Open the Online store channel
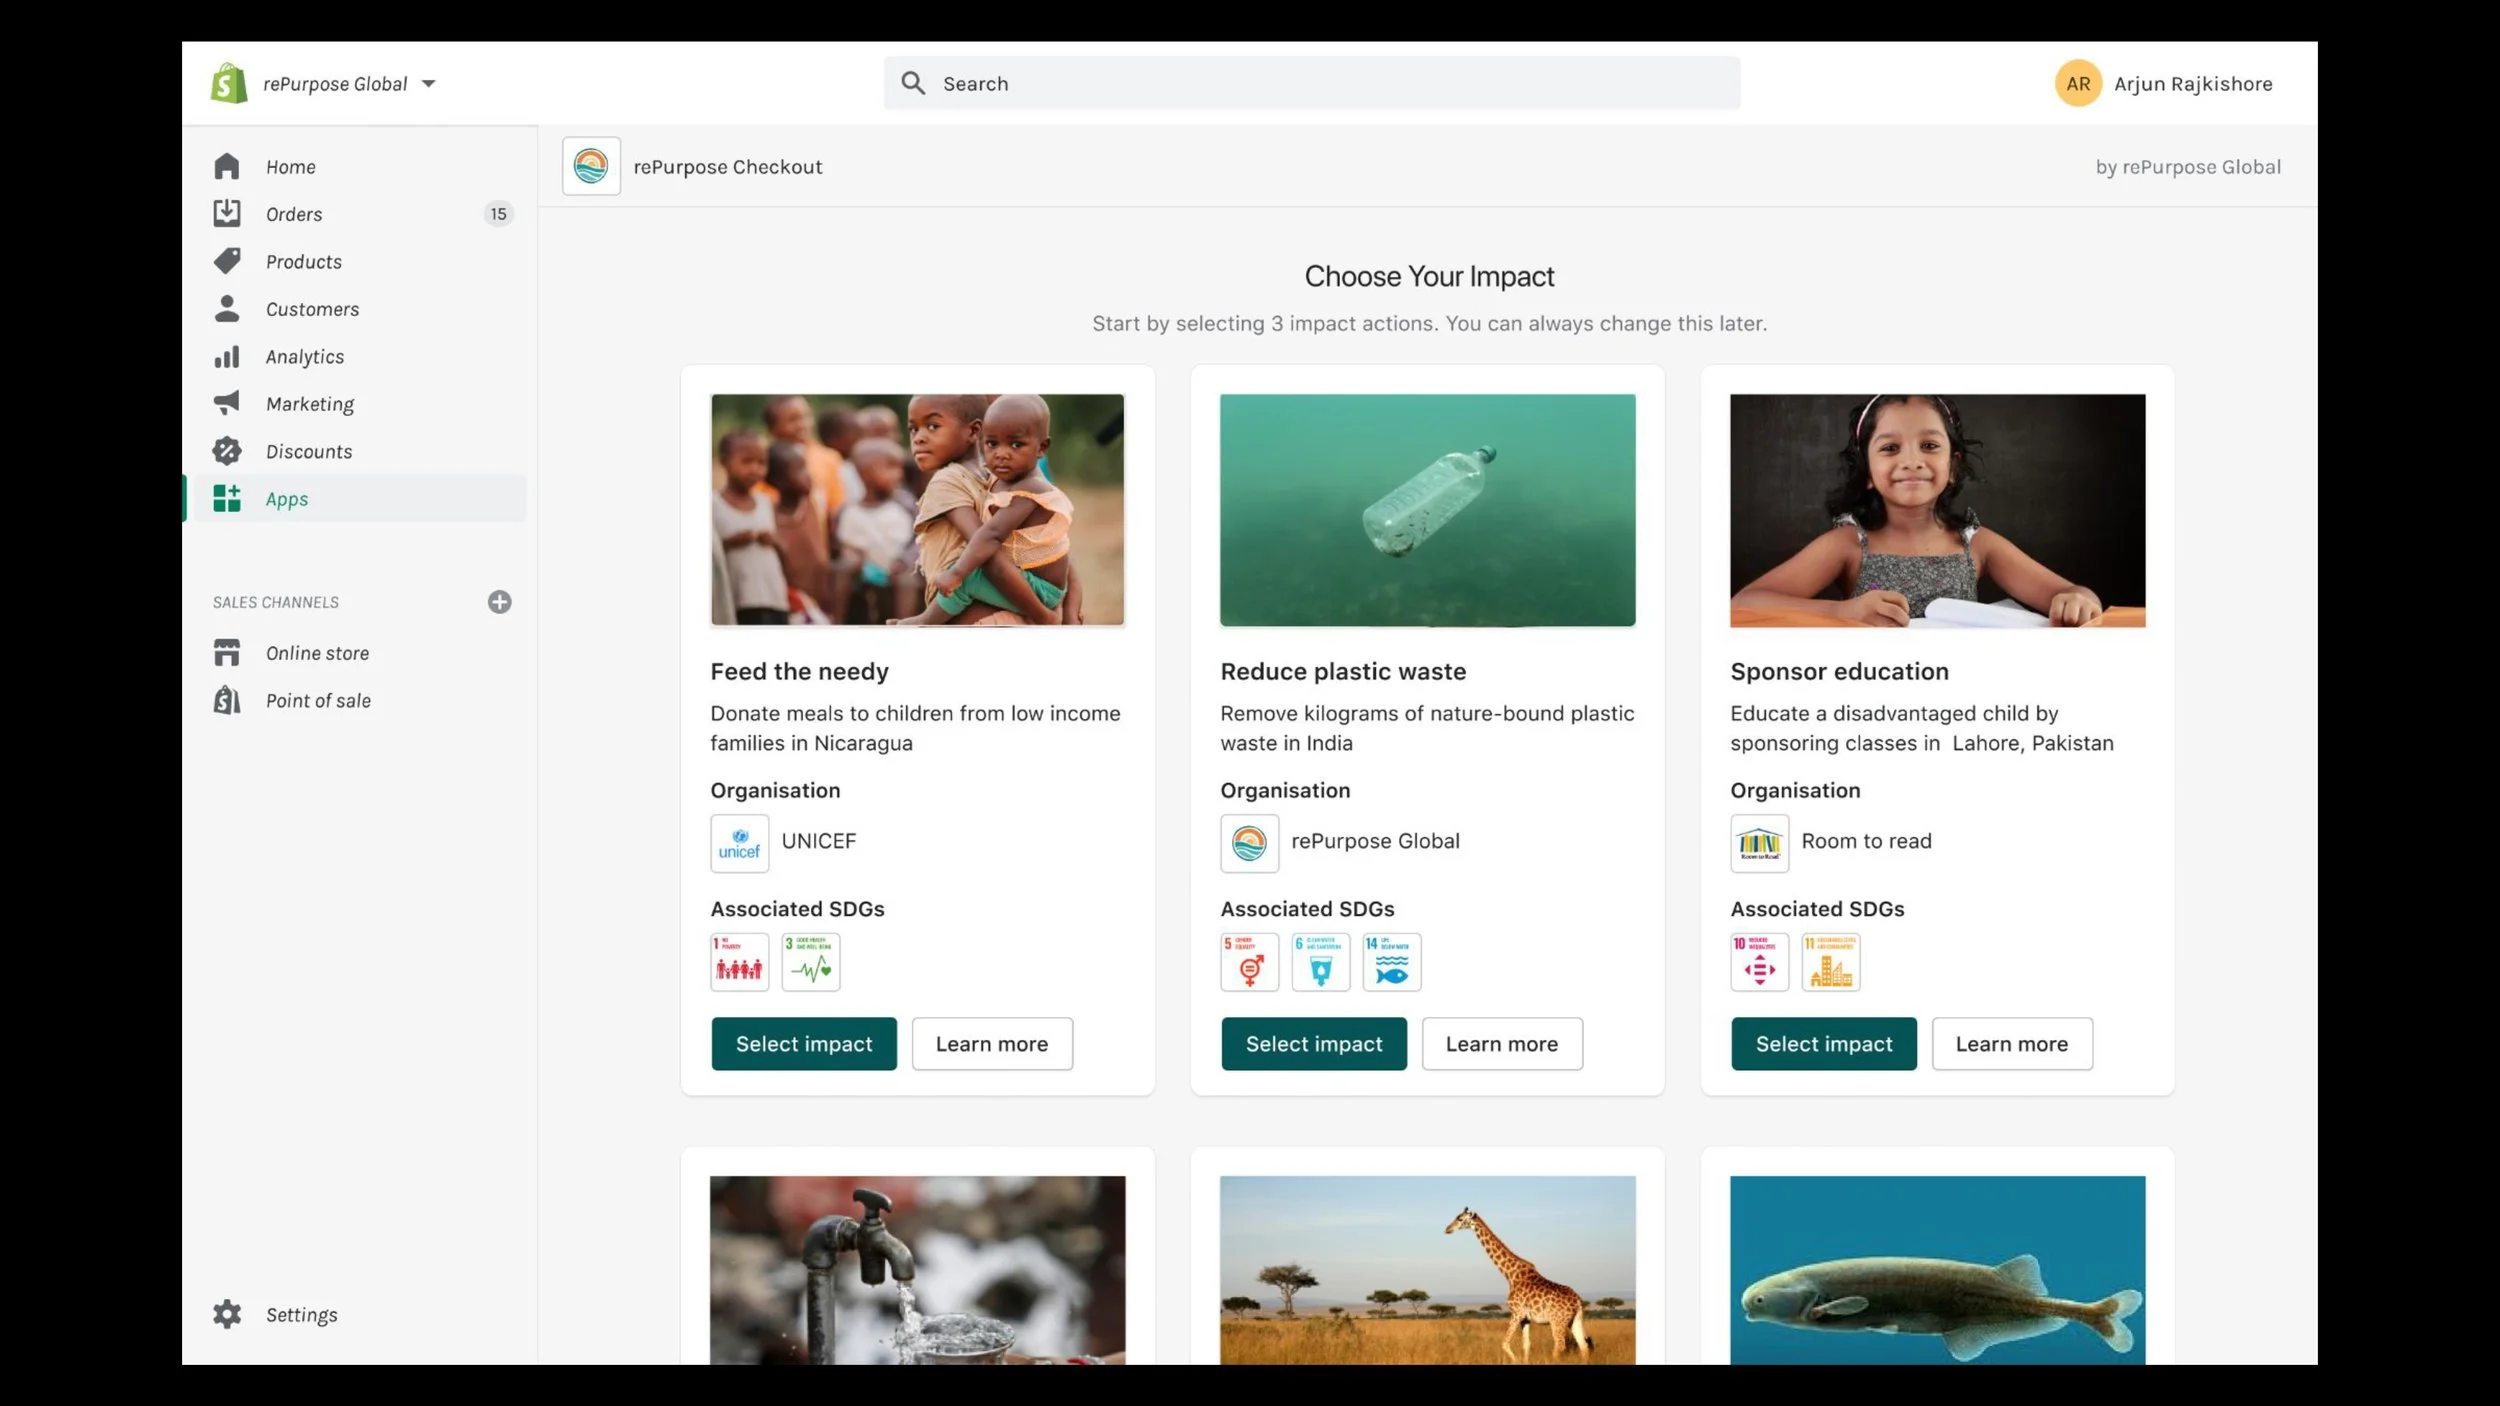 click(x=317, y=653)
